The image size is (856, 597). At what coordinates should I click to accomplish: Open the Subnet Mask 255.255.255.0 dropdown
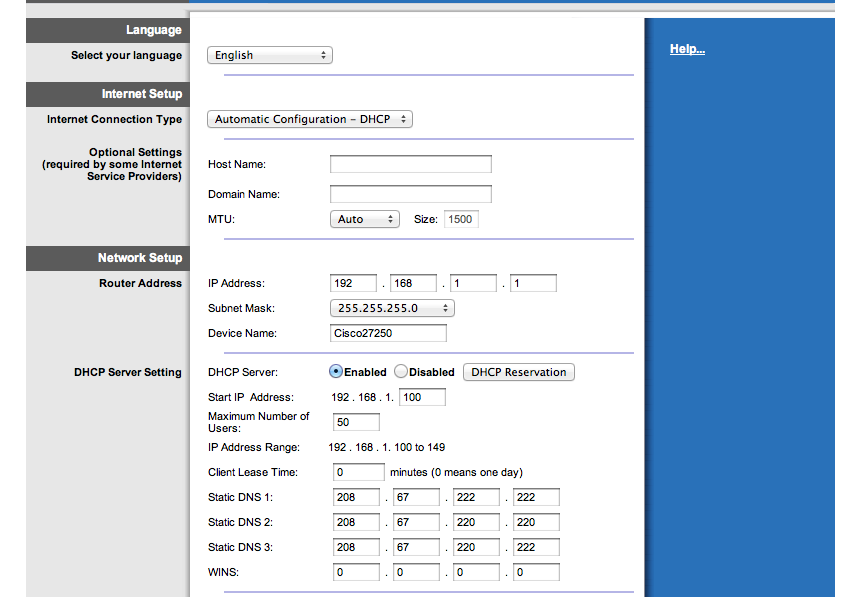pos(392,308)
